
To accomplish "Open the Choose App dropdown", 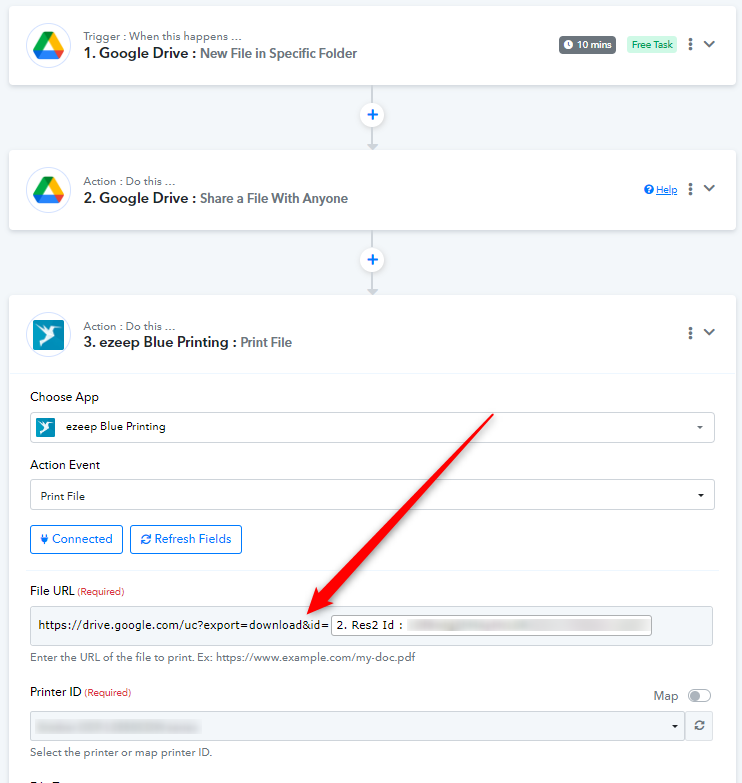I will [x=372, y=427].
